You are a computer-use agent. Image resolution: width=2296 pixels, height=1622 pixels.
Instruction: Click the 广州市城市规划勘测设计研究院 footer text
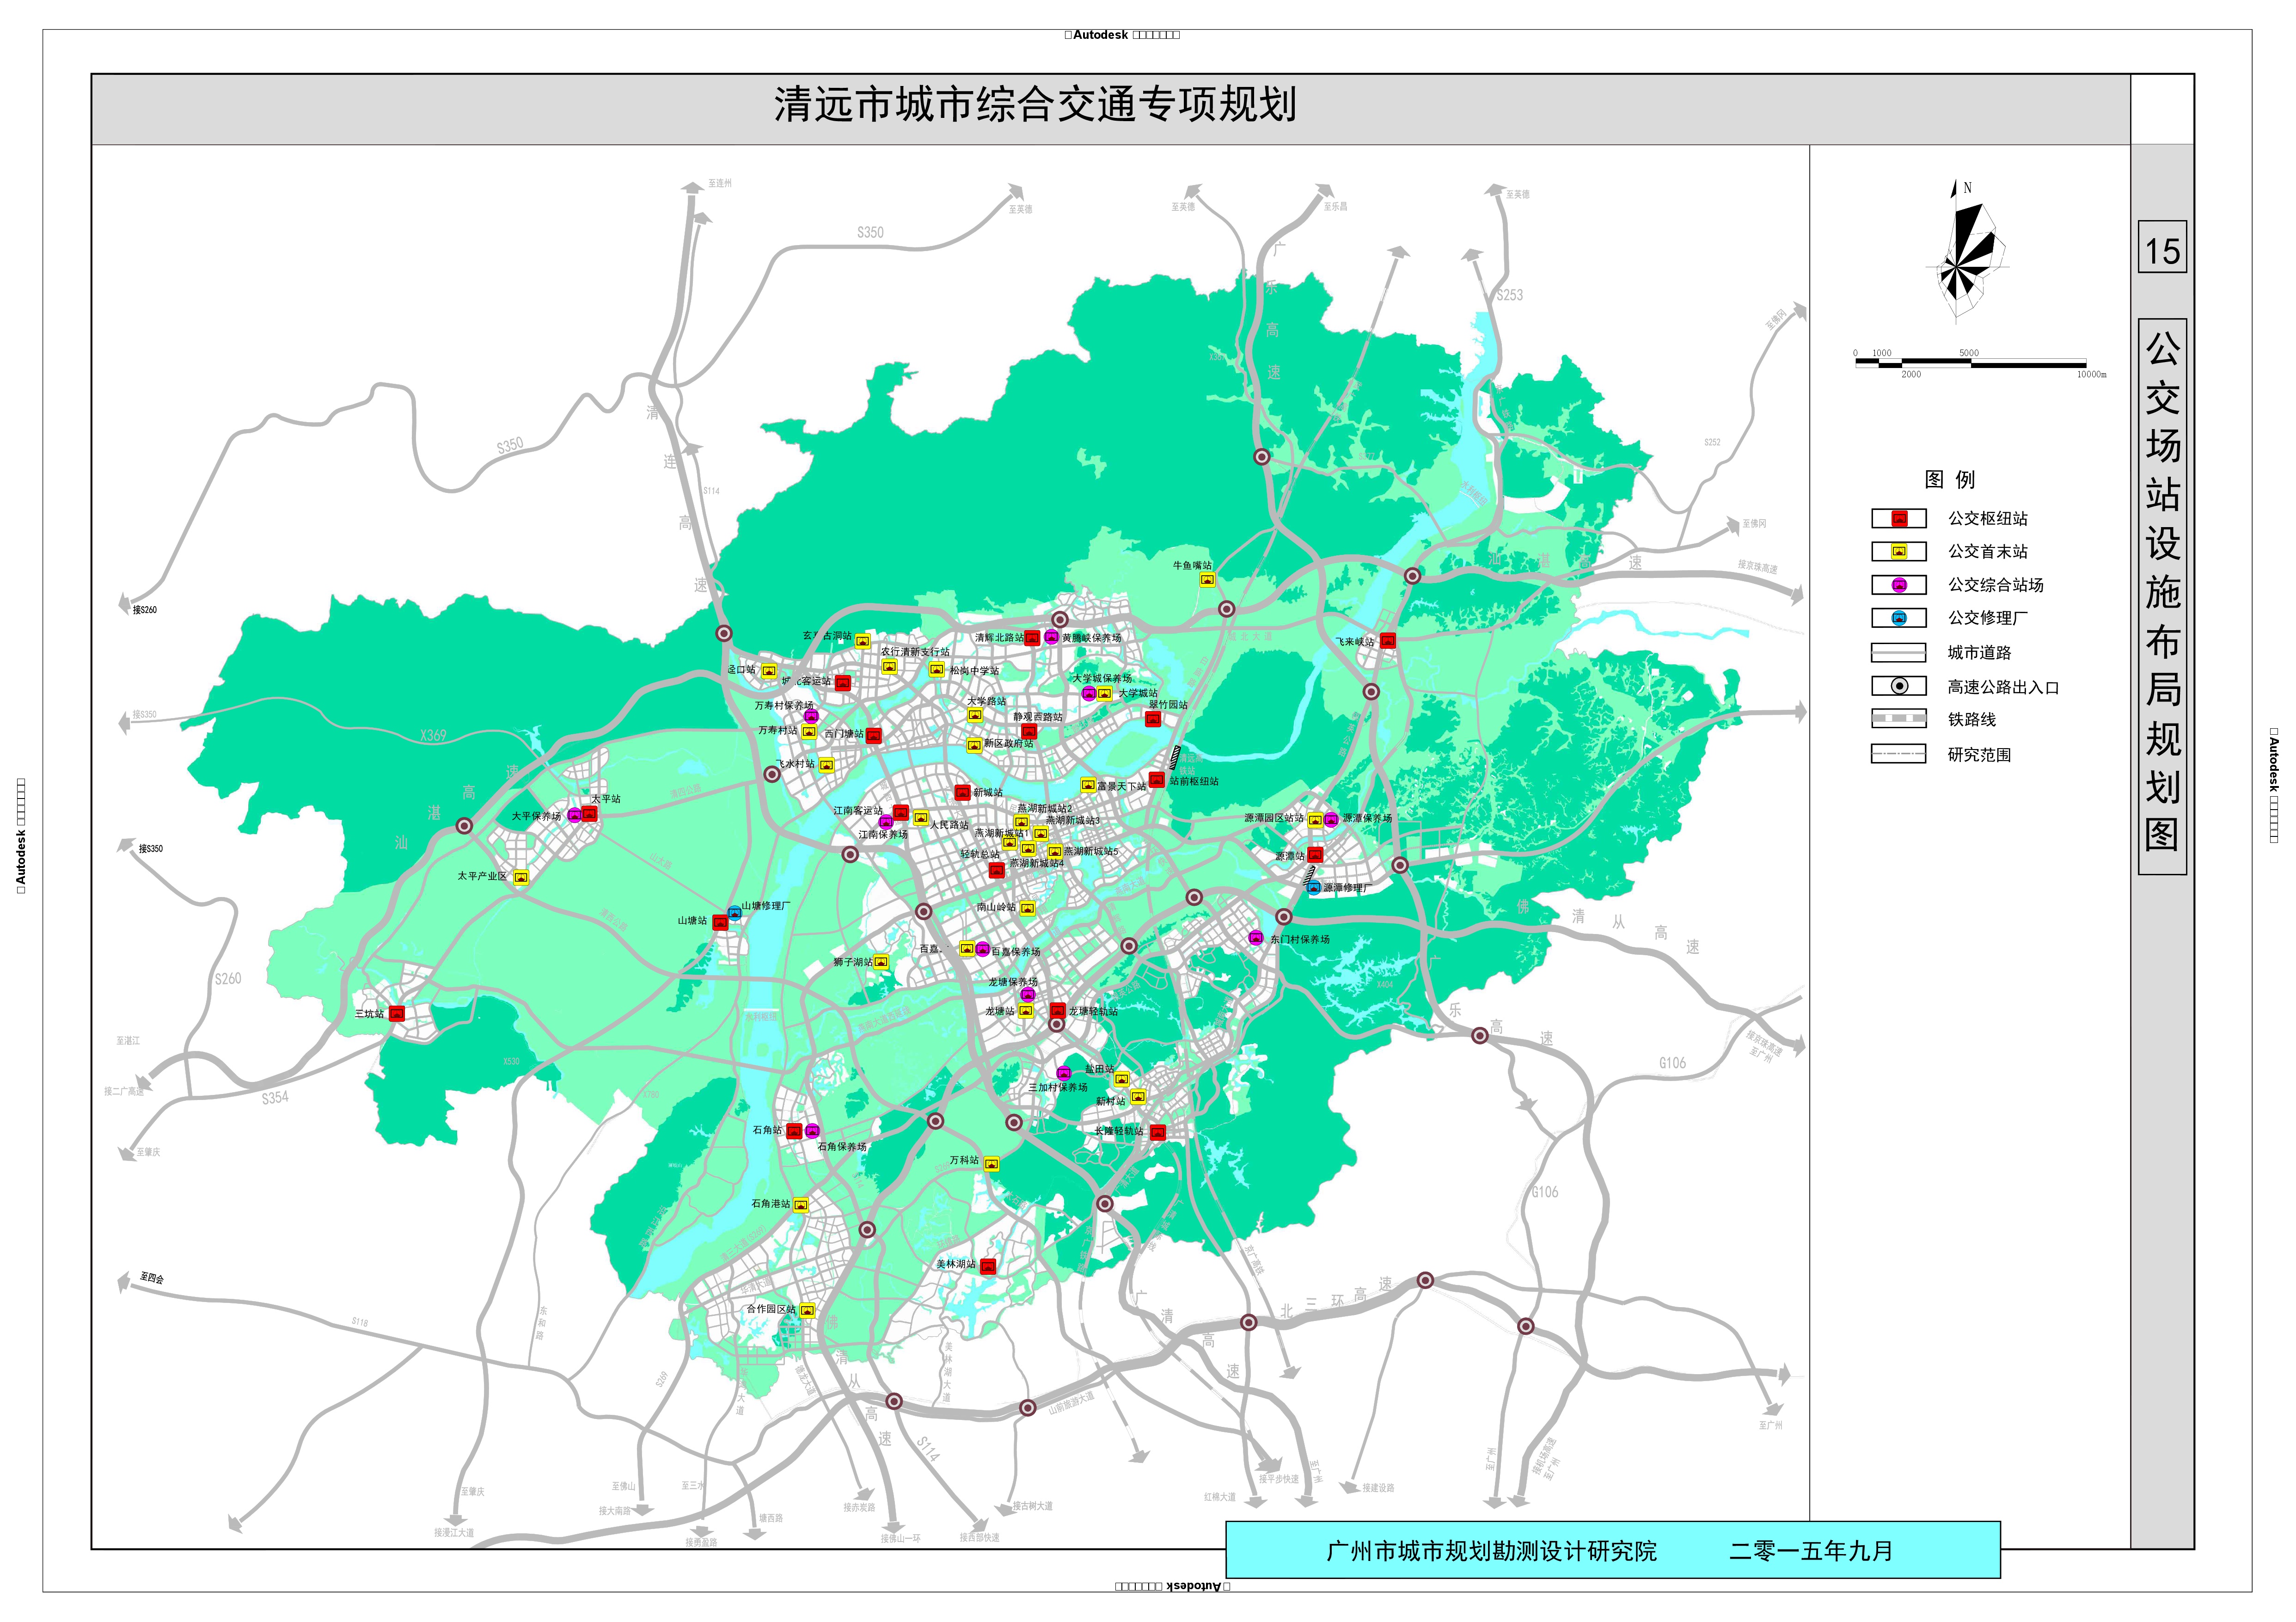[1491, 1551]
